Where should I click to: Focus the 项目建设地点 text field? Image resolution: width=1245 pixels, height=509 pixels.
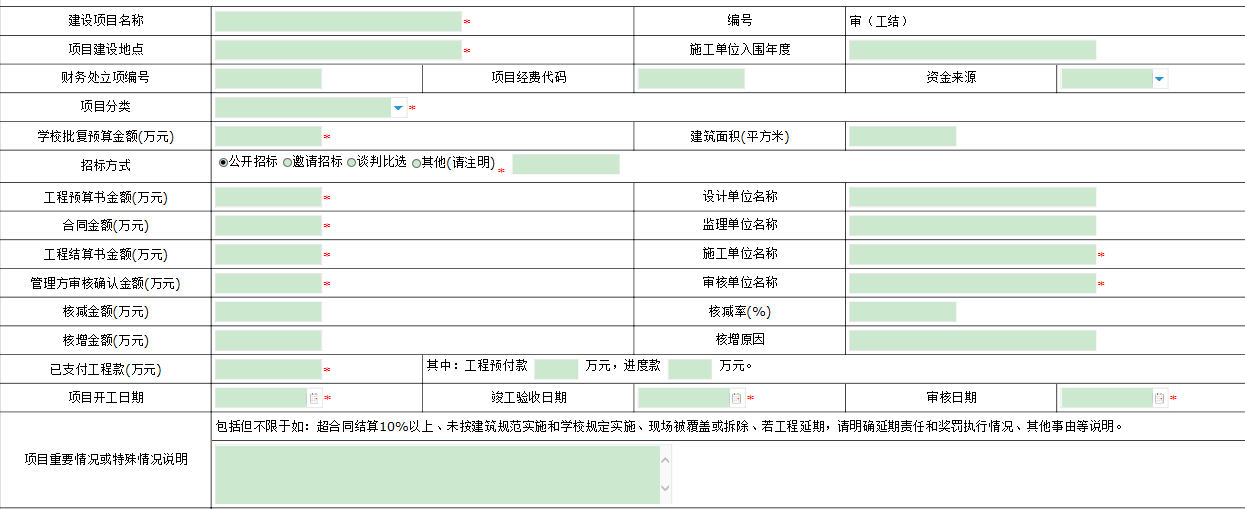click(337, 50)
